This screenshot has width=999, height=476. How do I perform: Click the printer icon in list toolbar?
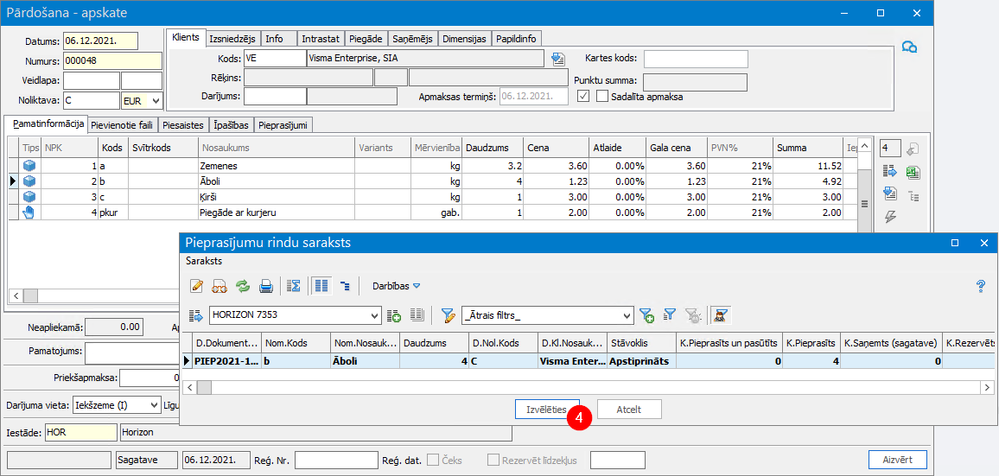(266, 286)
